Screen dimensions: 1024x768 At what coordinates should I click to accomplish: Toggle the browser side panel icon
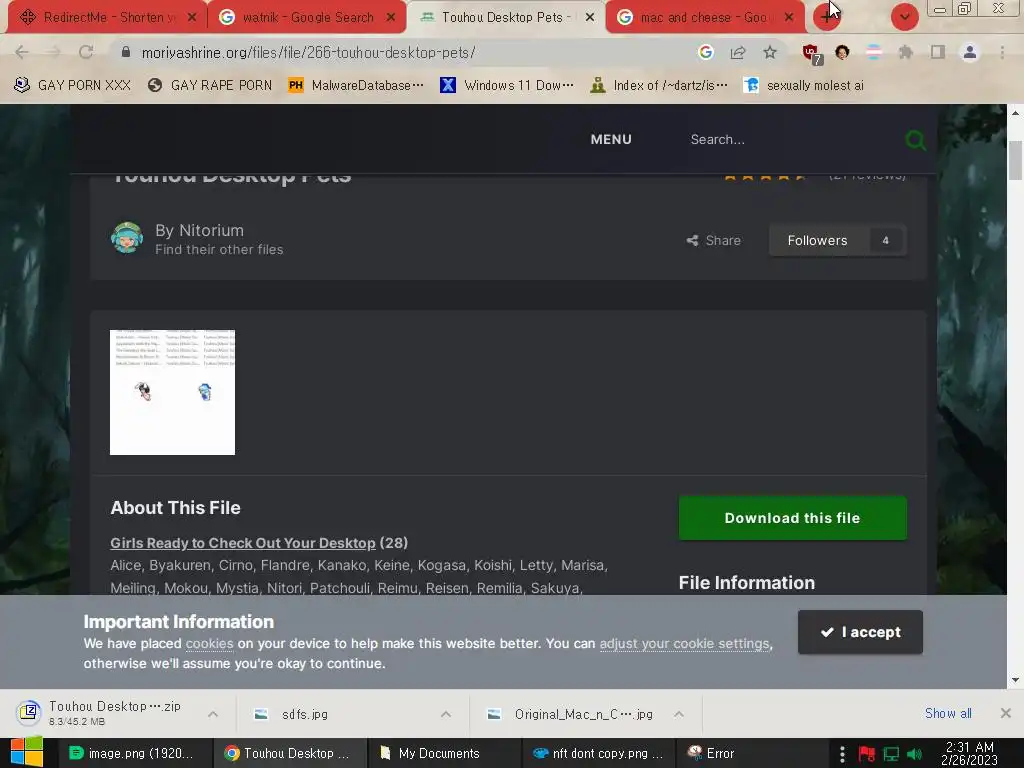[x=938, y=52]
